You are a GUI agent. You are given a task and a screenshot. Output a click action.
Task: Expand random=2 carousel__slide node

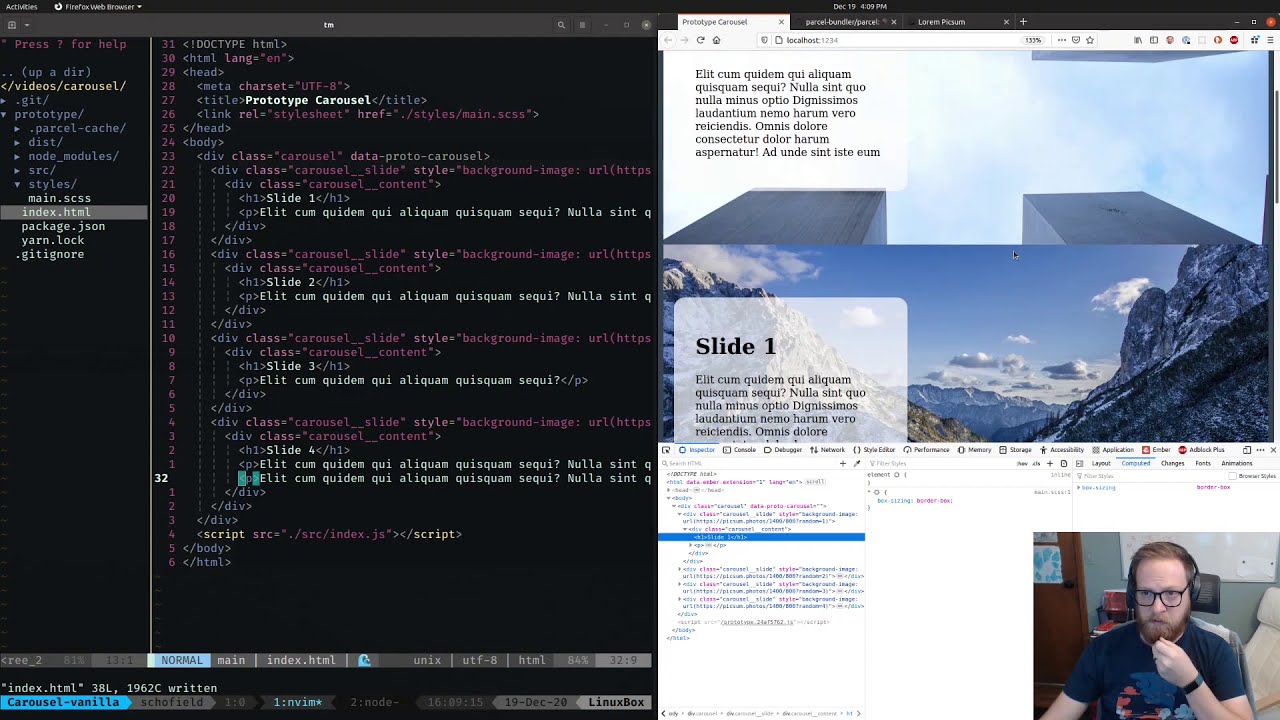click(680, 569)
